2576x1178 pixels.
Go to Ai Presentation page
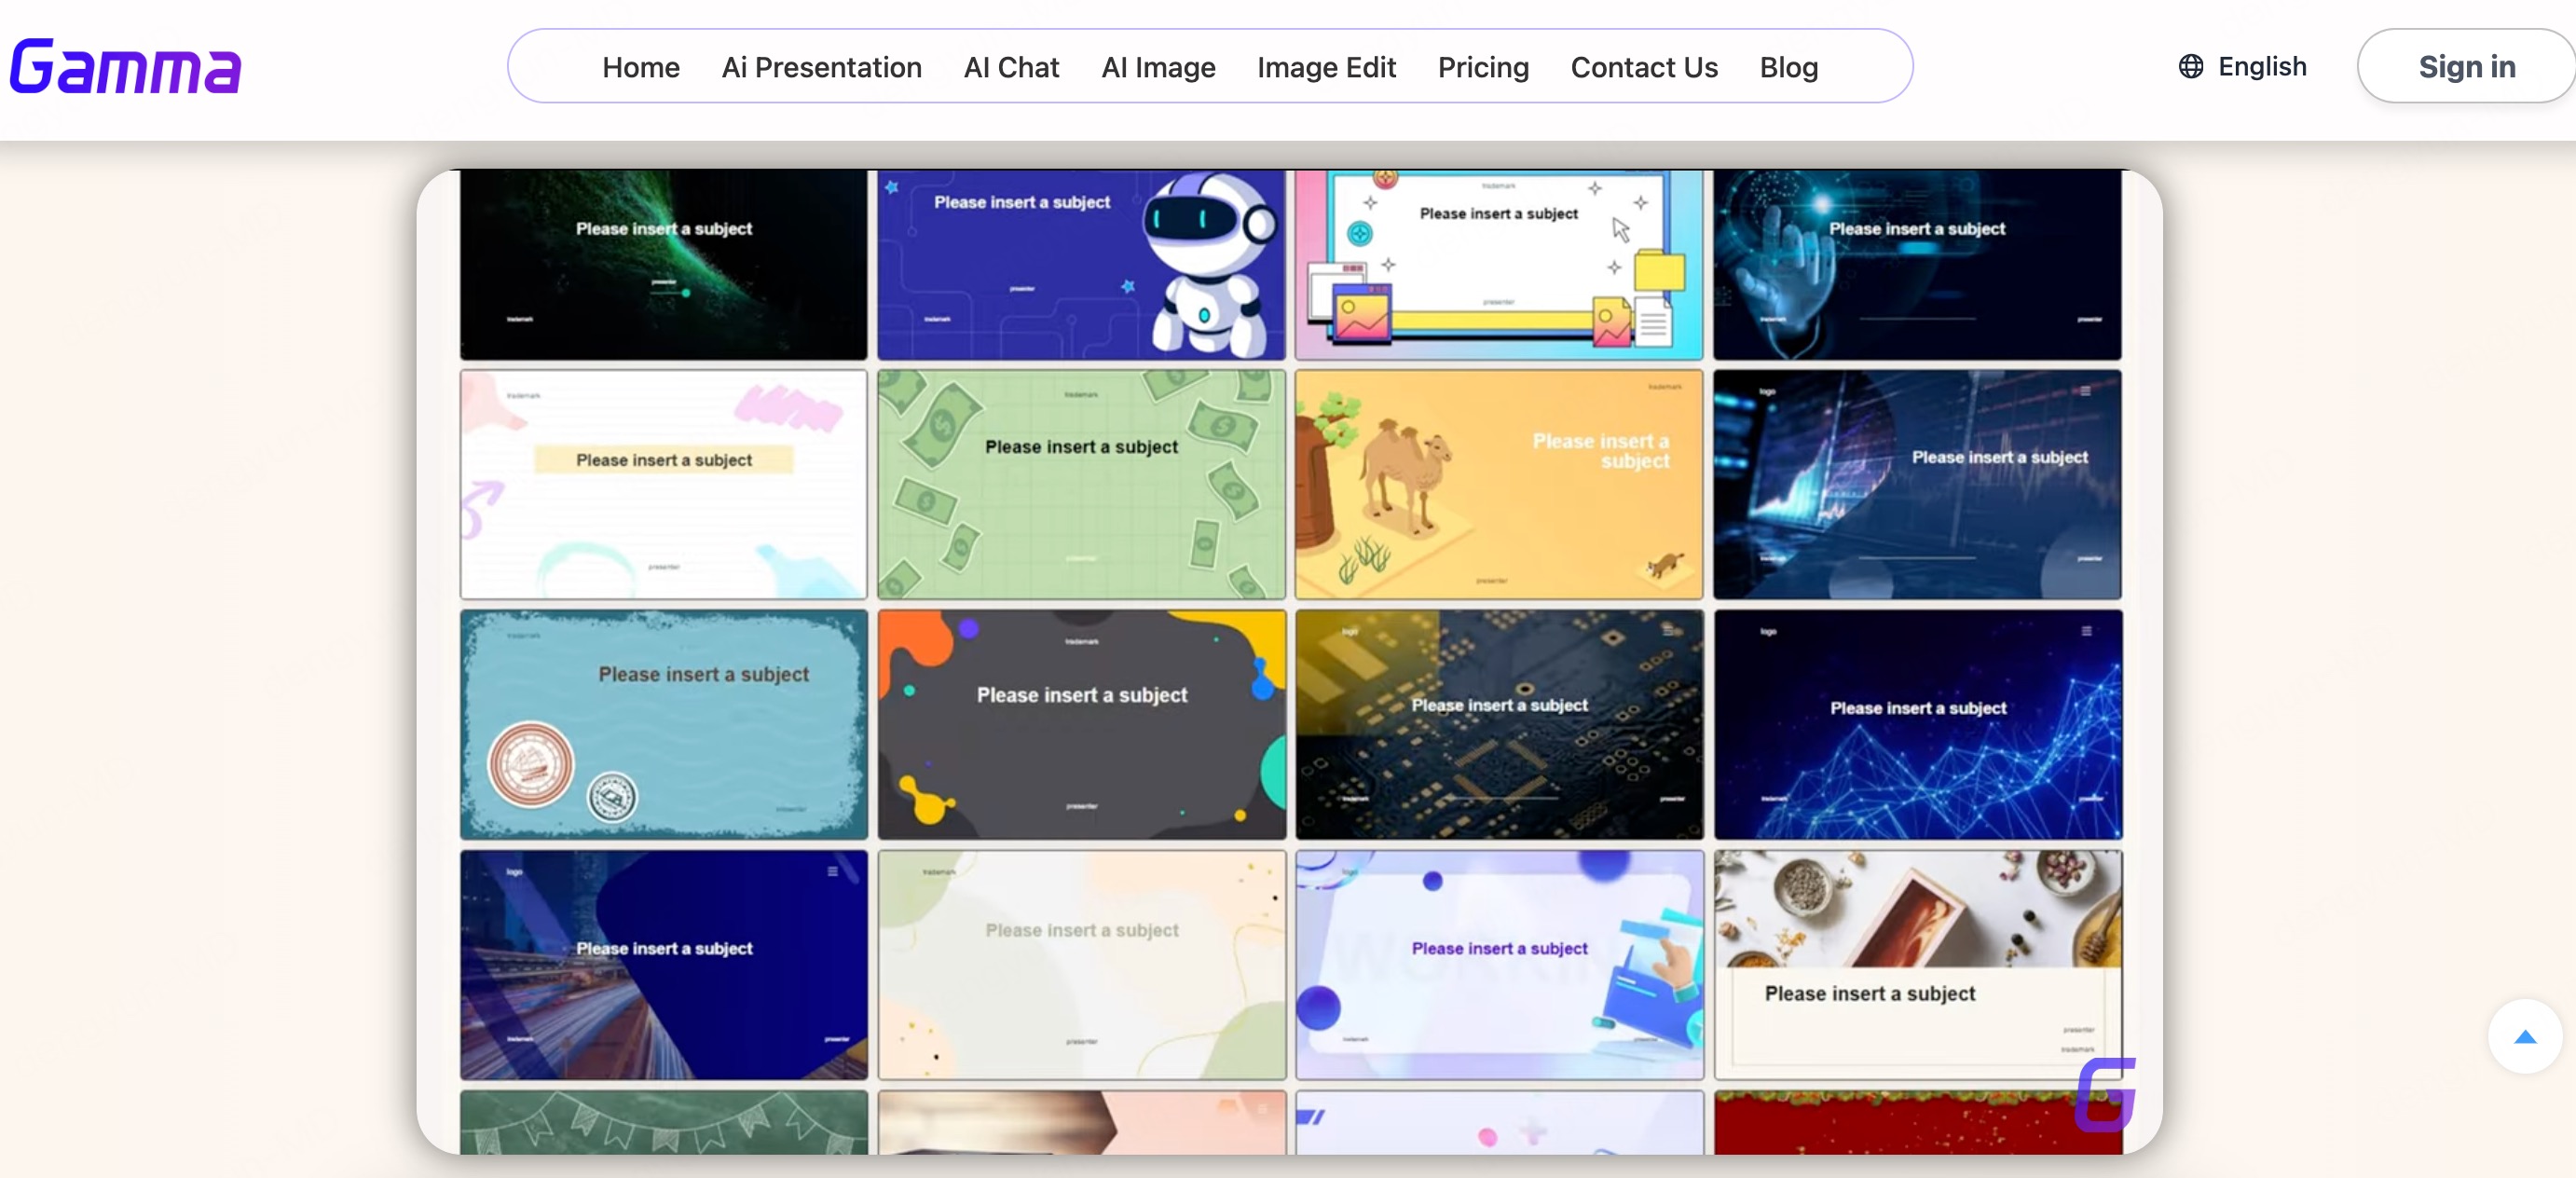click(821, 67)
